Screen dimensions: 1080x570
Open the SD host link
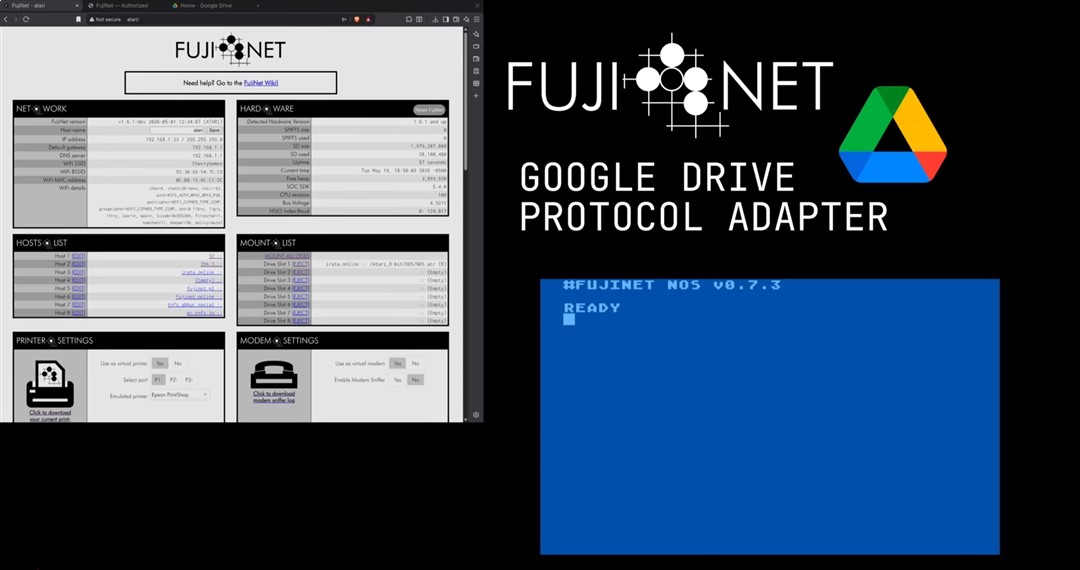(x=215, y=256)
